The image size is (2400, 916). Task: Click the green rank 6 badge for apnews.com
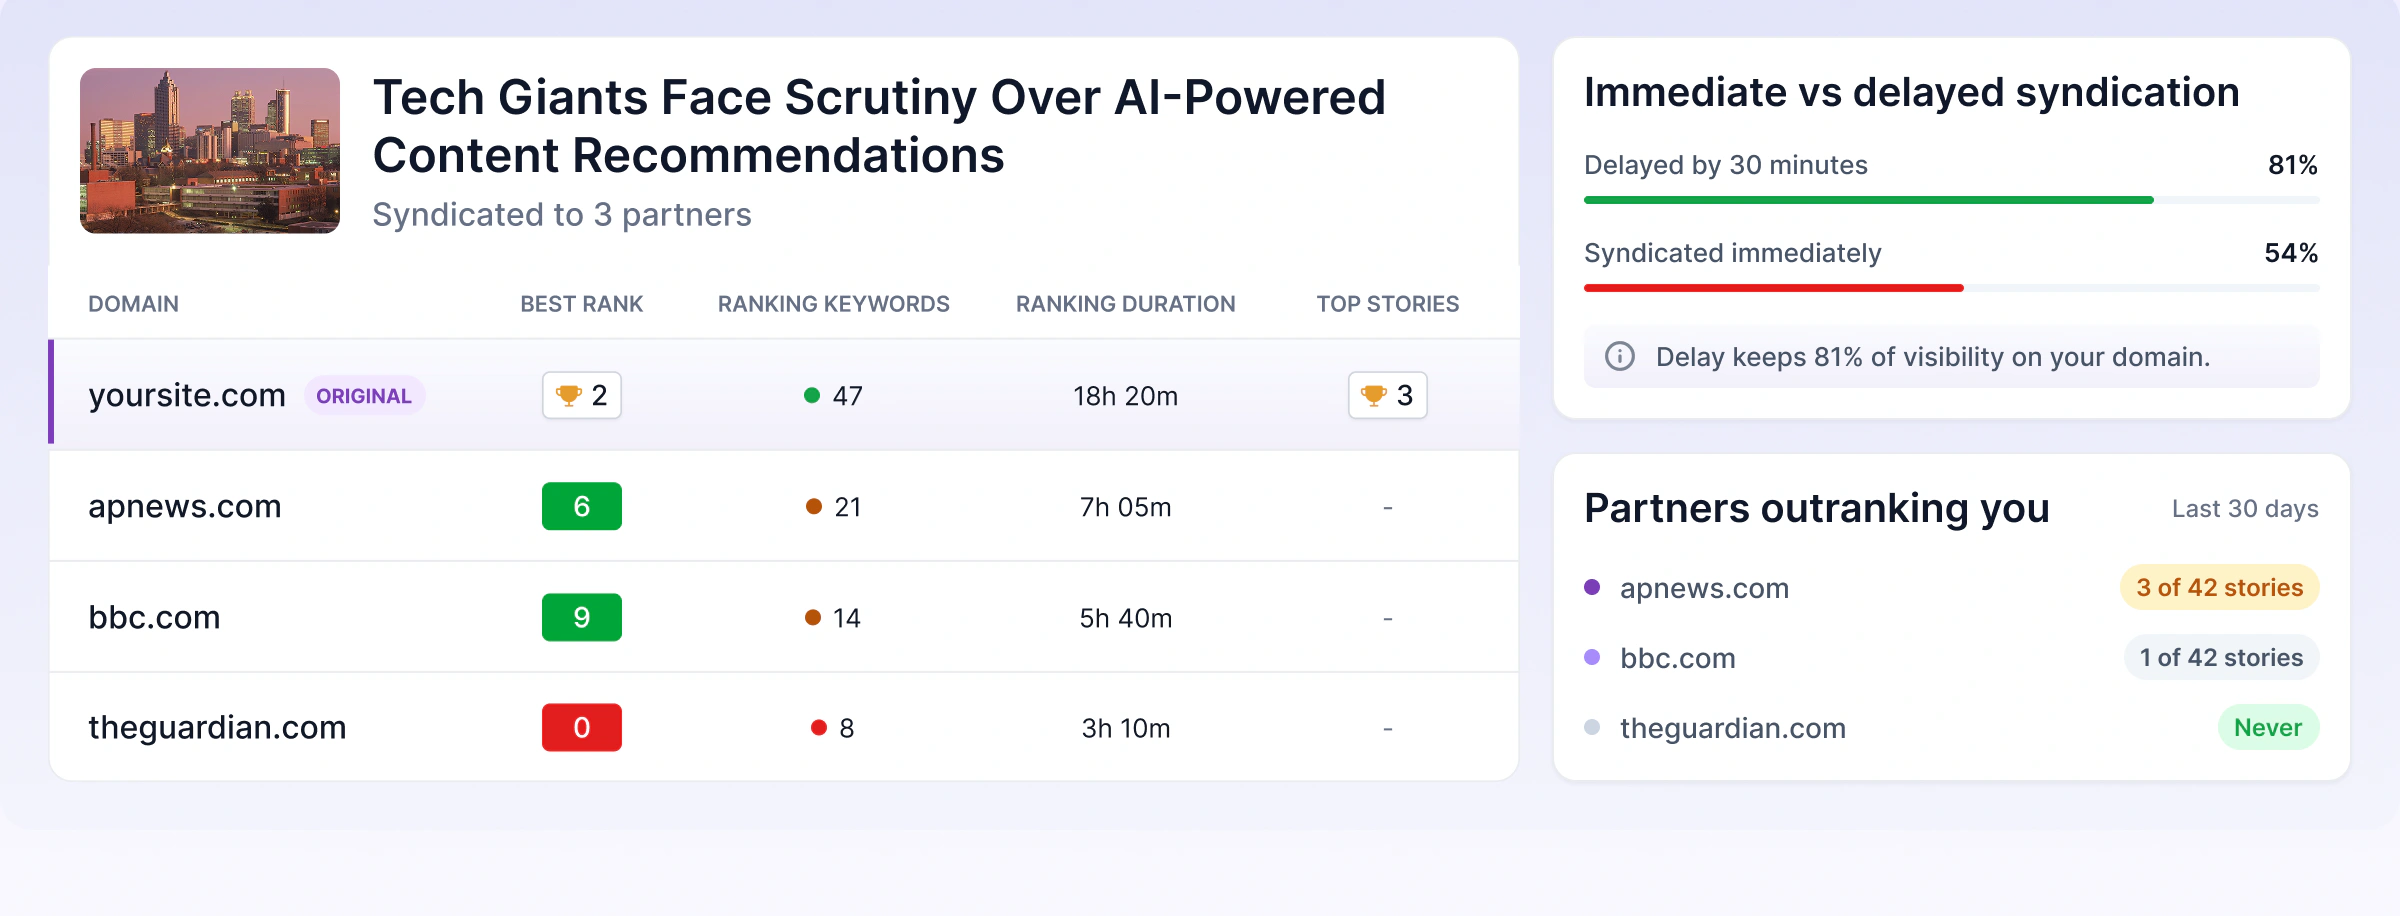coord(582,506)
